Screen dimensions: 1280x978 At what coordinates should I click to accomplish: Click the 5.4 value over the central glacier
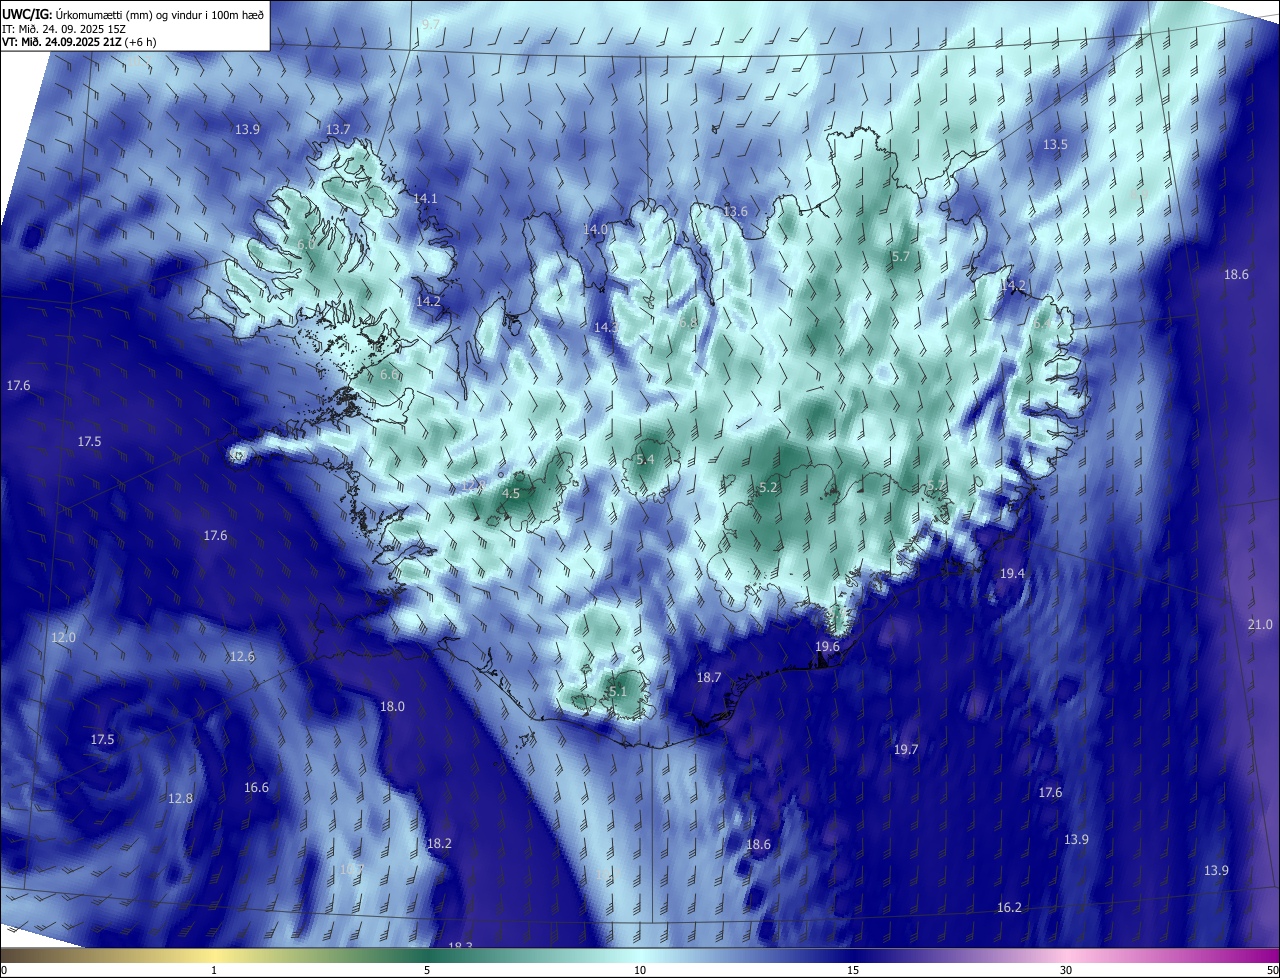click(645, 460)
